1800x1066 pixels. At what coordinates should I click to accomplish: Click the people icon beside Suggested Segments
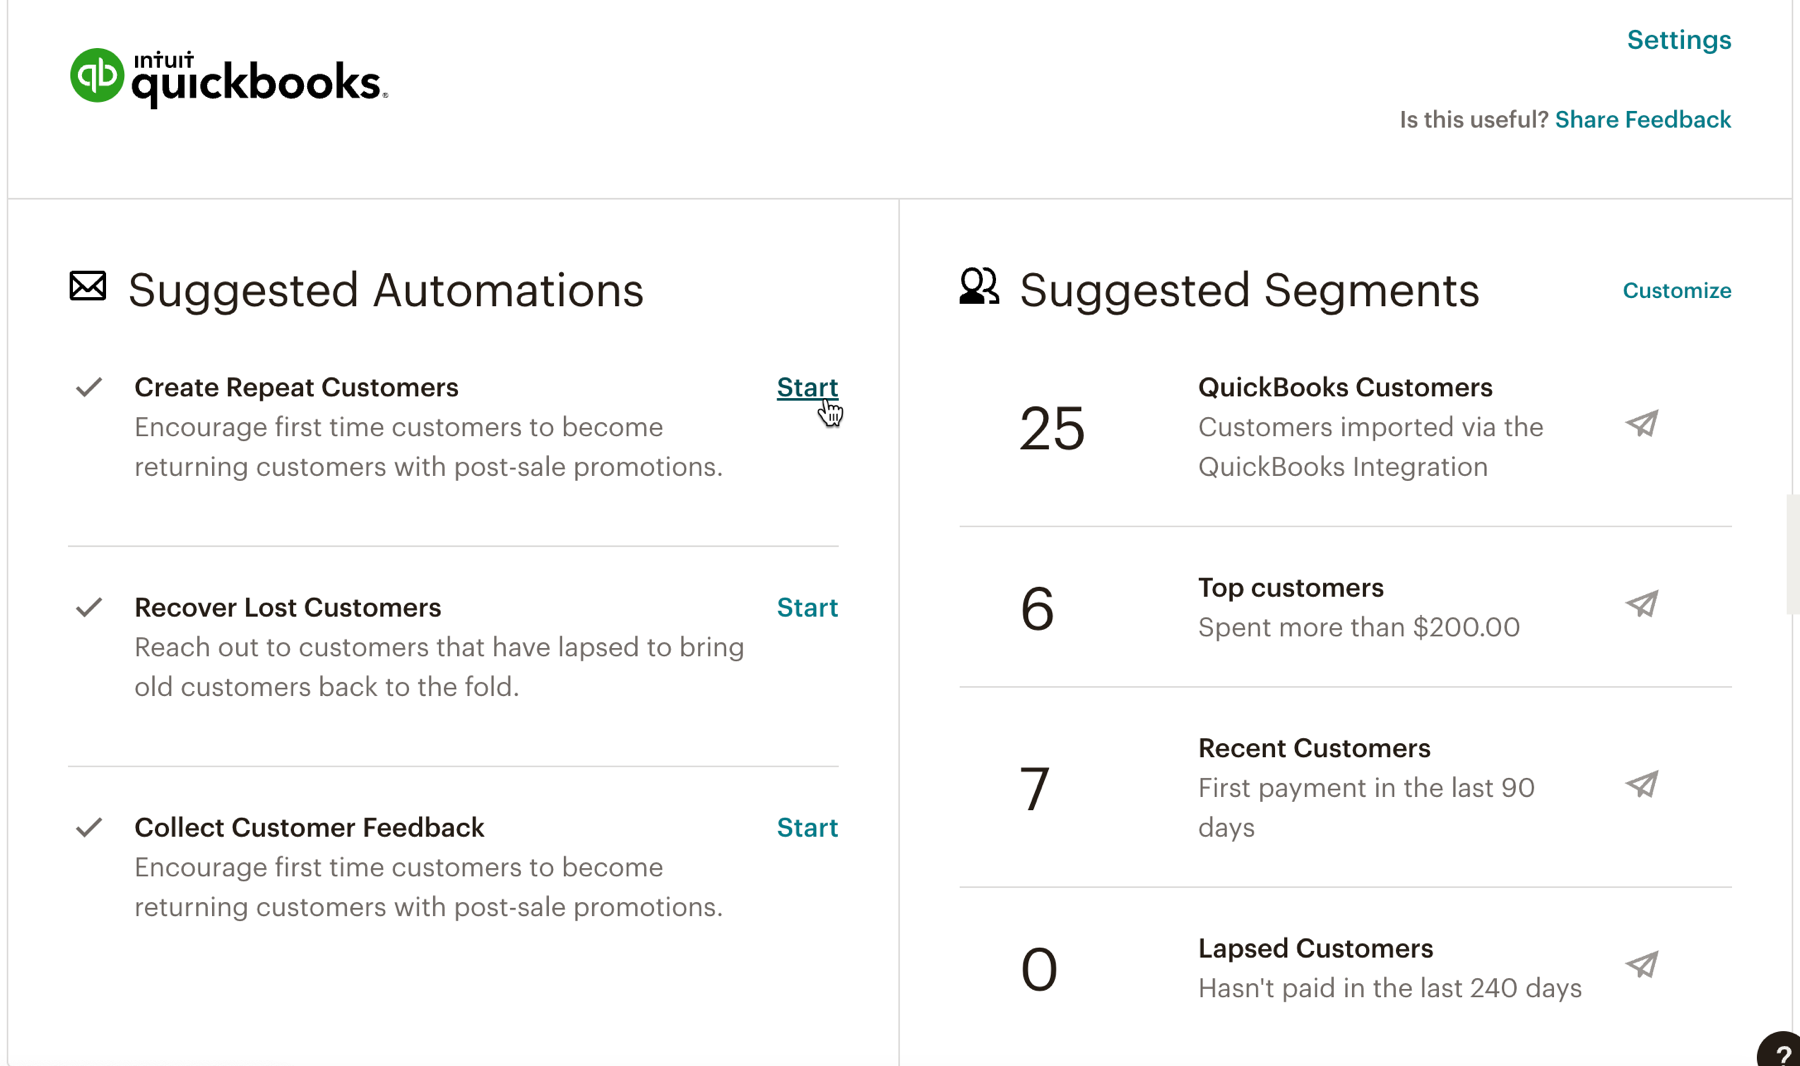(978, 286)
